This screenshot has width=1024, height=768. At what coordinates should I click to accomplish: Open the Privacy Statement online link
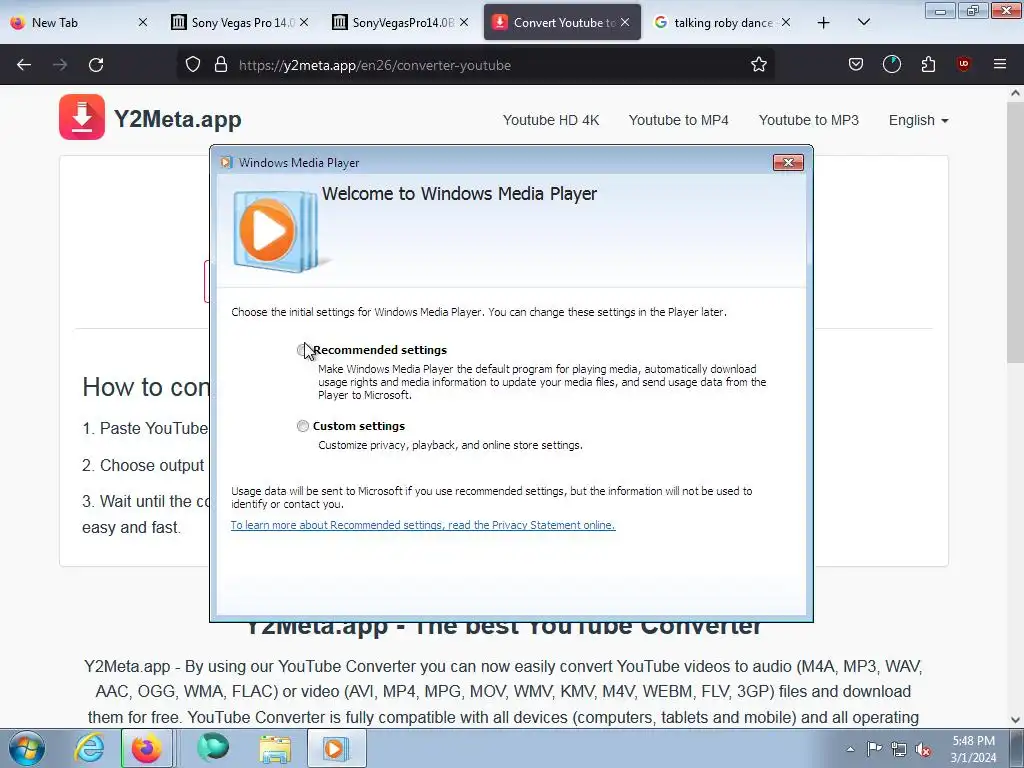point(423,525)
